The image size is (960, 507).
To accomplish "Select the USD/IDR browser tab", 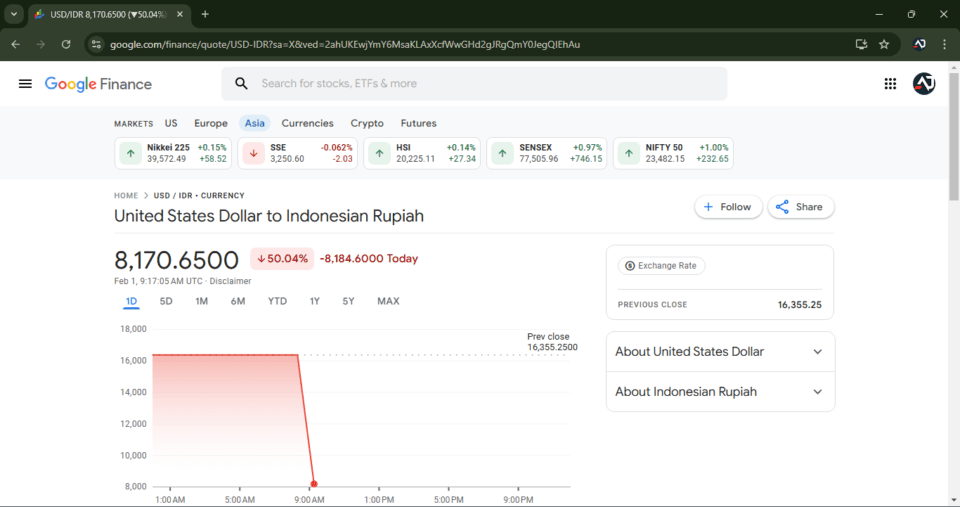I will click(x=108, y=14).
